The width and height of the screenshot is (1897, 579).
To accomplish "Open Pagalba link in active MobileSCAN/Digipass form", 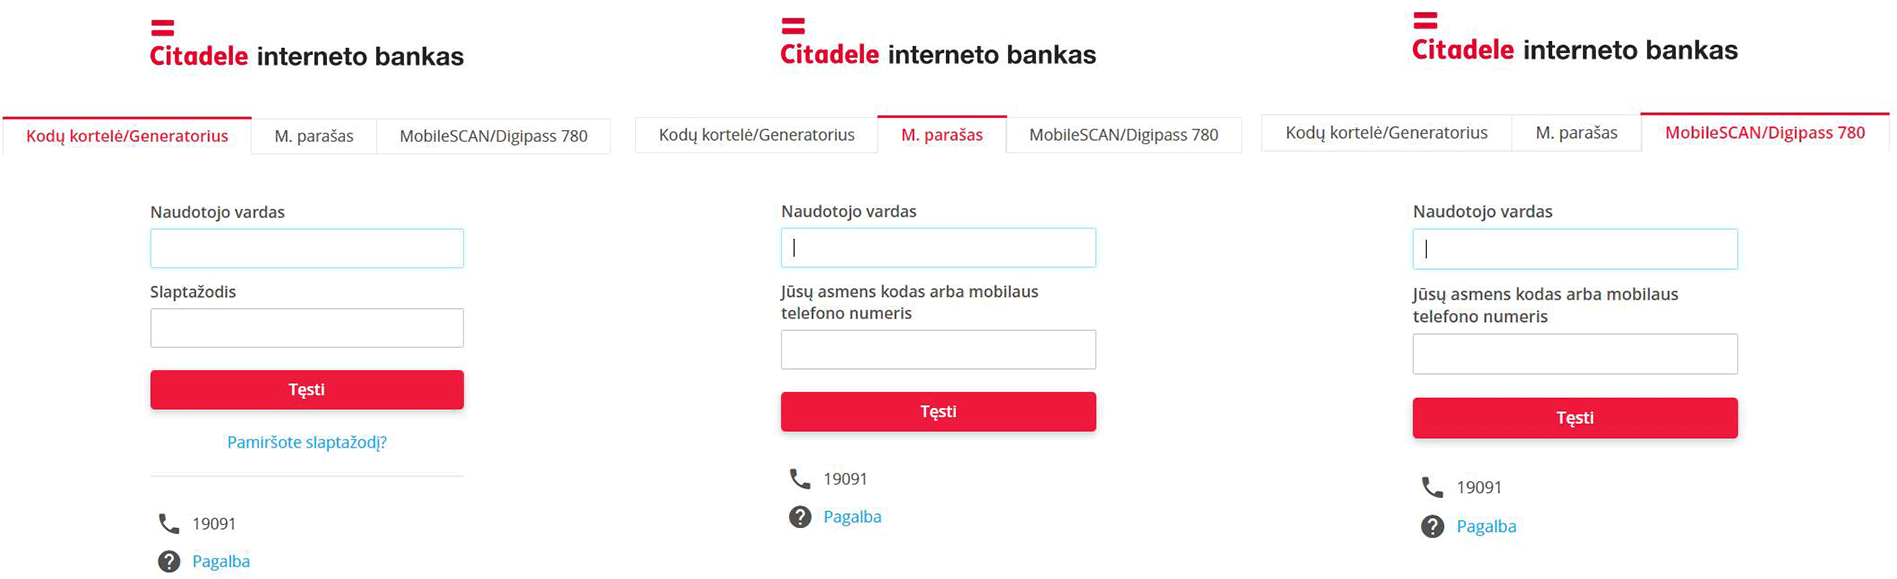I will pyautogui.click(x=1486, y=527).
